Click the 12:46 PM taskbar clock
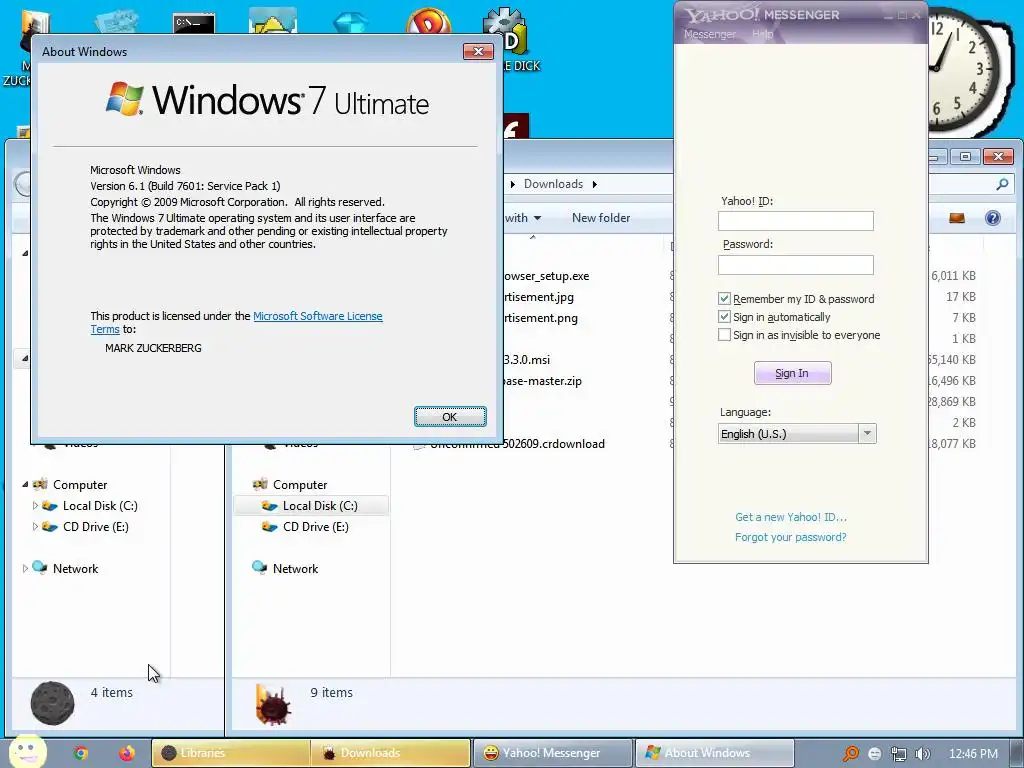Viewport: 1024px width, 768px height. tap(973, 754)
